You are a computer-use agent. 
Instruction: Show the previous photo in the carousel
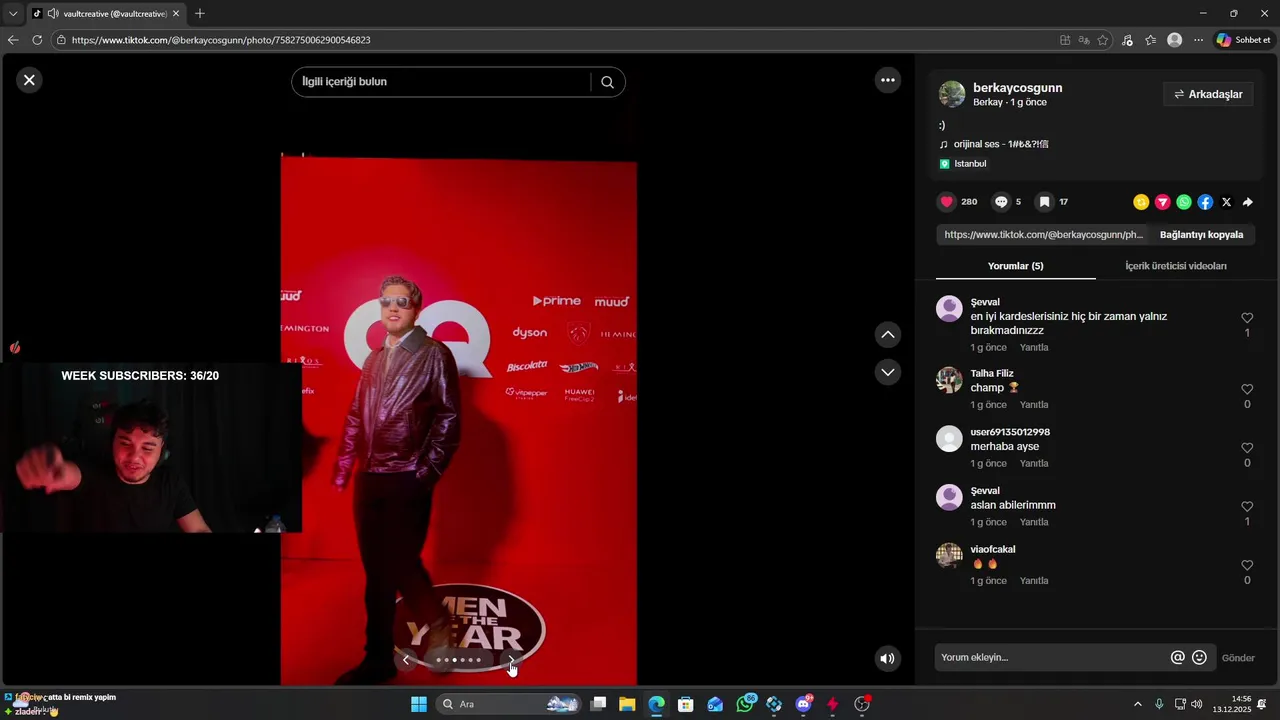click(406, 659)
